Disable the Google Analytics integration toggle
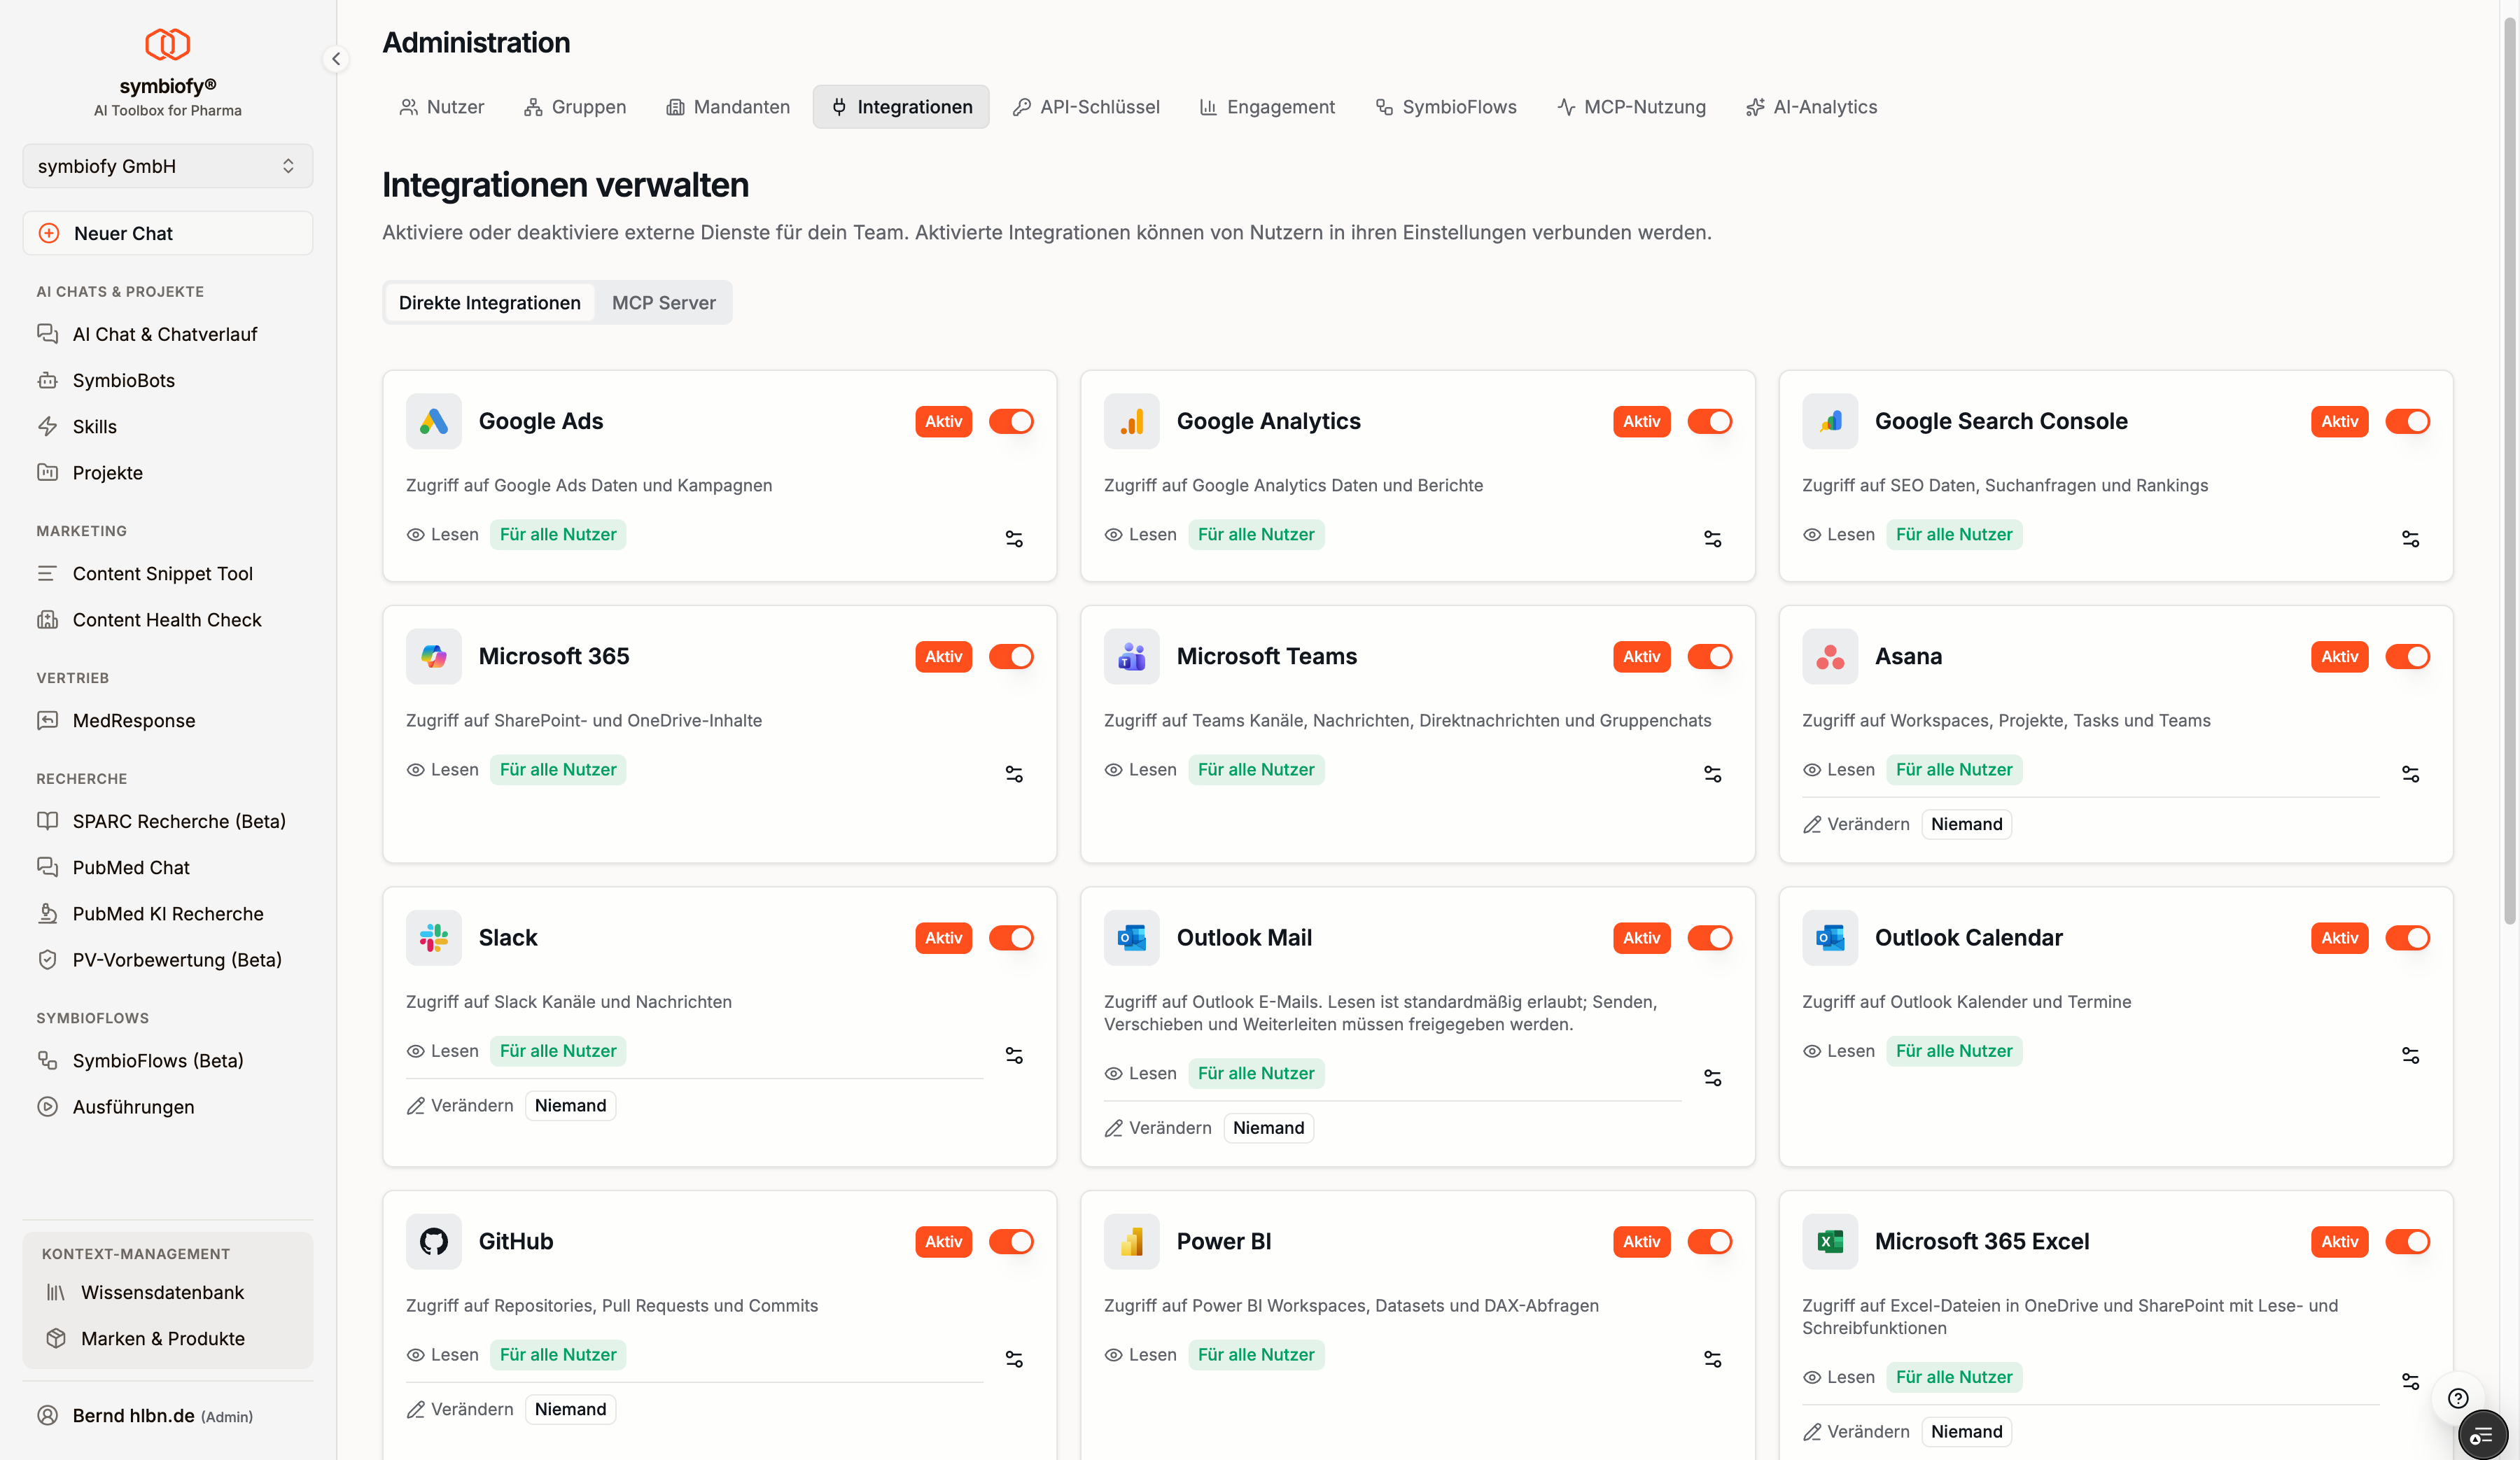Screen dimensions: 2520x1460 tap(1709, 421)
